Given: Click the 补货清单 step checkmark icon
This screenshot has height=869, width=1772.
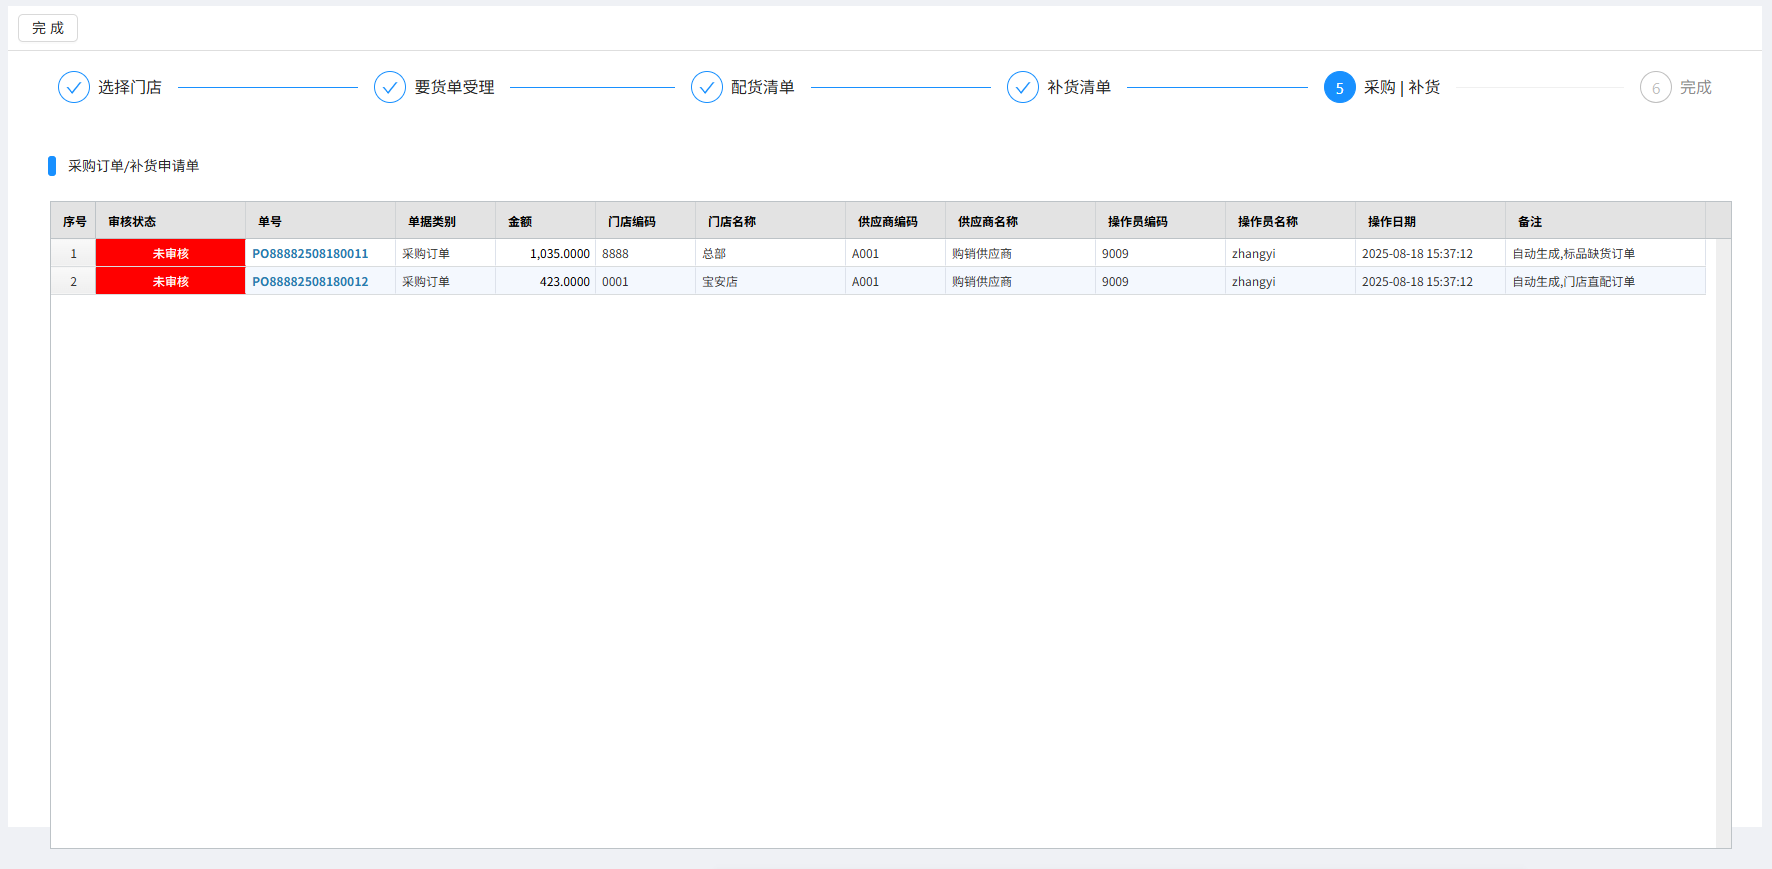Looking at the screenshot, I should click(1023, 87).
